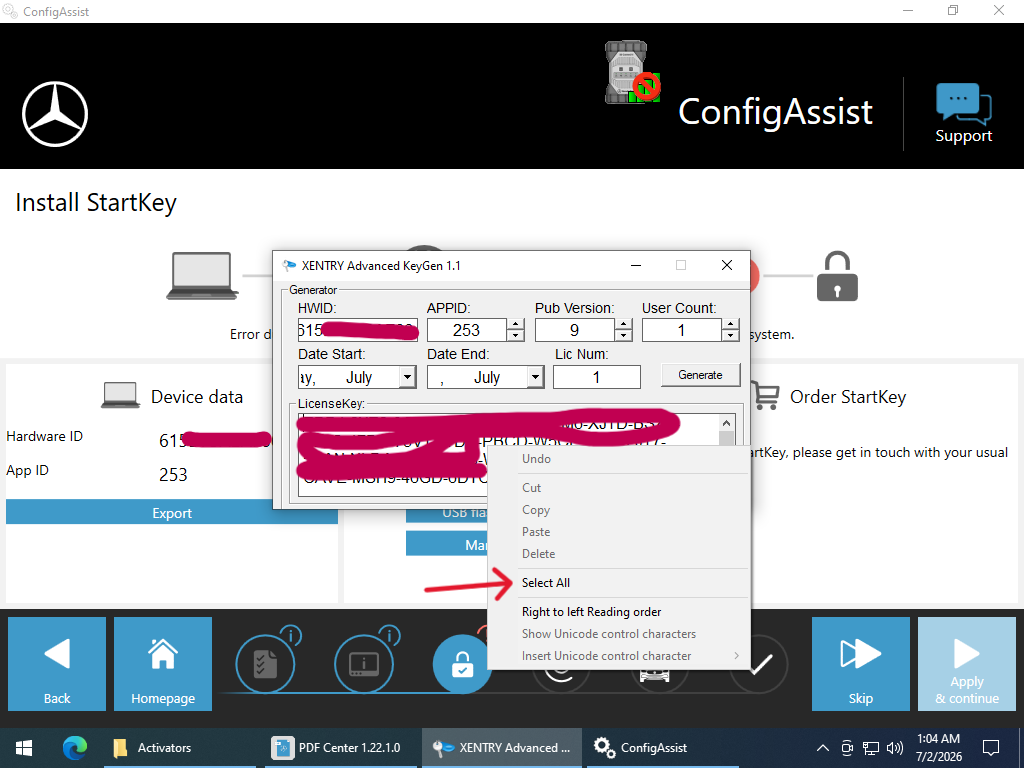
Task: Minimize the XENTRY Advanced KeyGen window
Action: (636, 265)
